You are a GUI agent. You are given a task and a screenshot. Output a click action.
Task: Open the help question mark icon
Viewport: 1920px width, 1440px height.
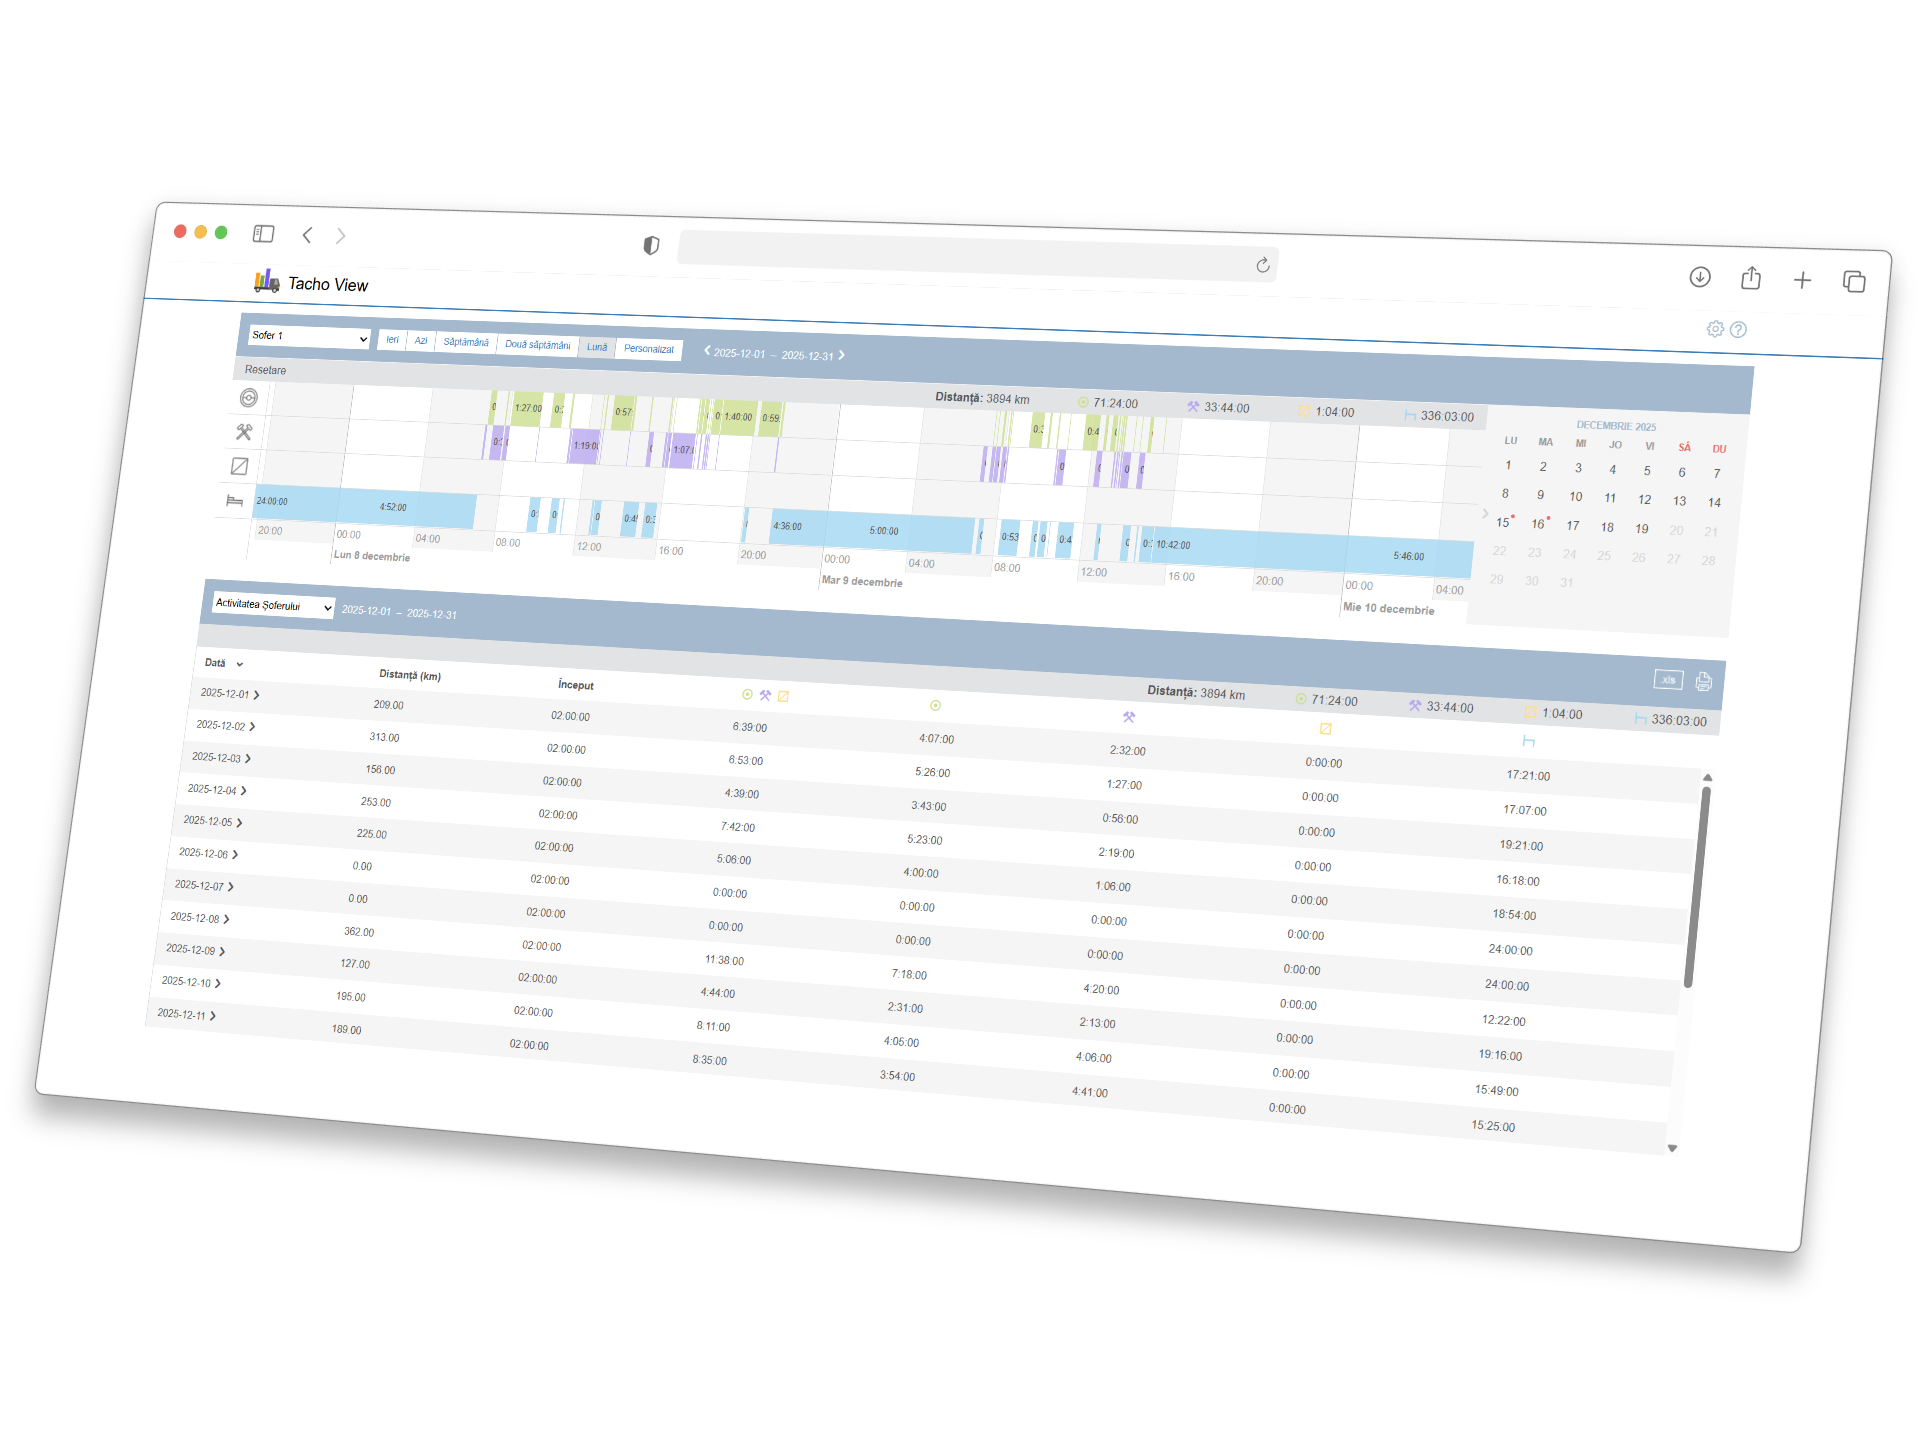(x=1738, y=330)
